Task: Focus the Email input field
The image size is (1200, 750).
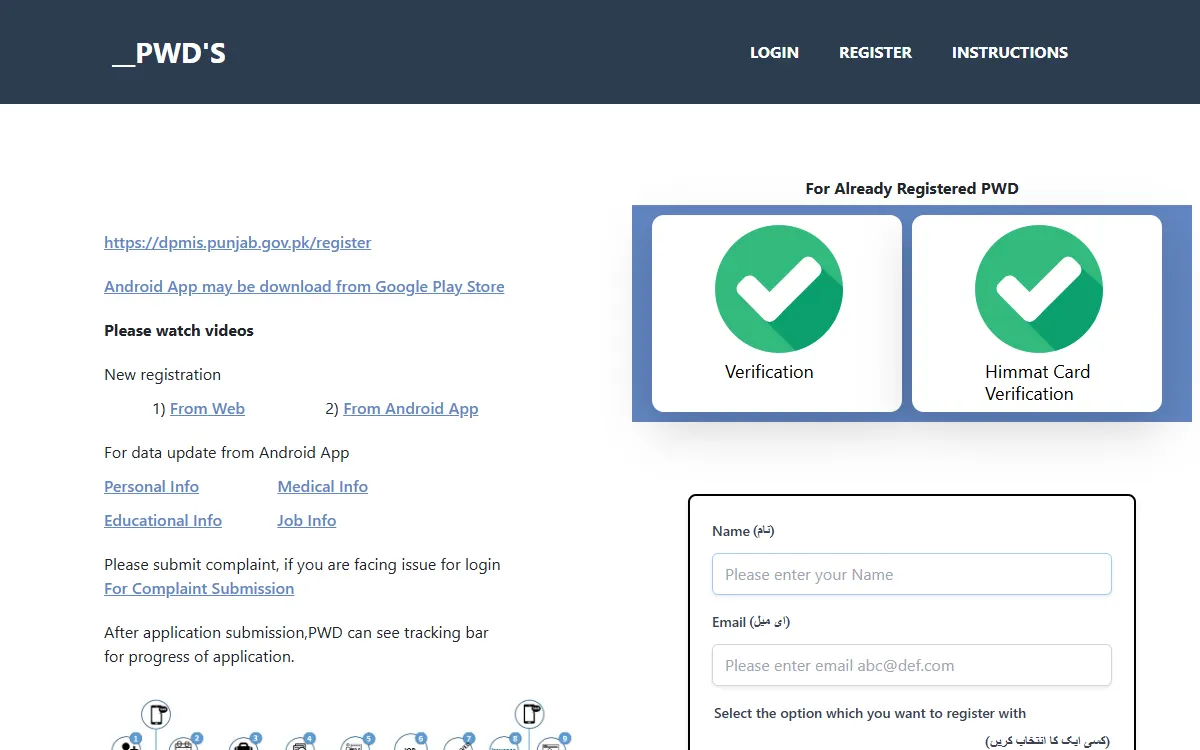Action: (x=912, y=665)
